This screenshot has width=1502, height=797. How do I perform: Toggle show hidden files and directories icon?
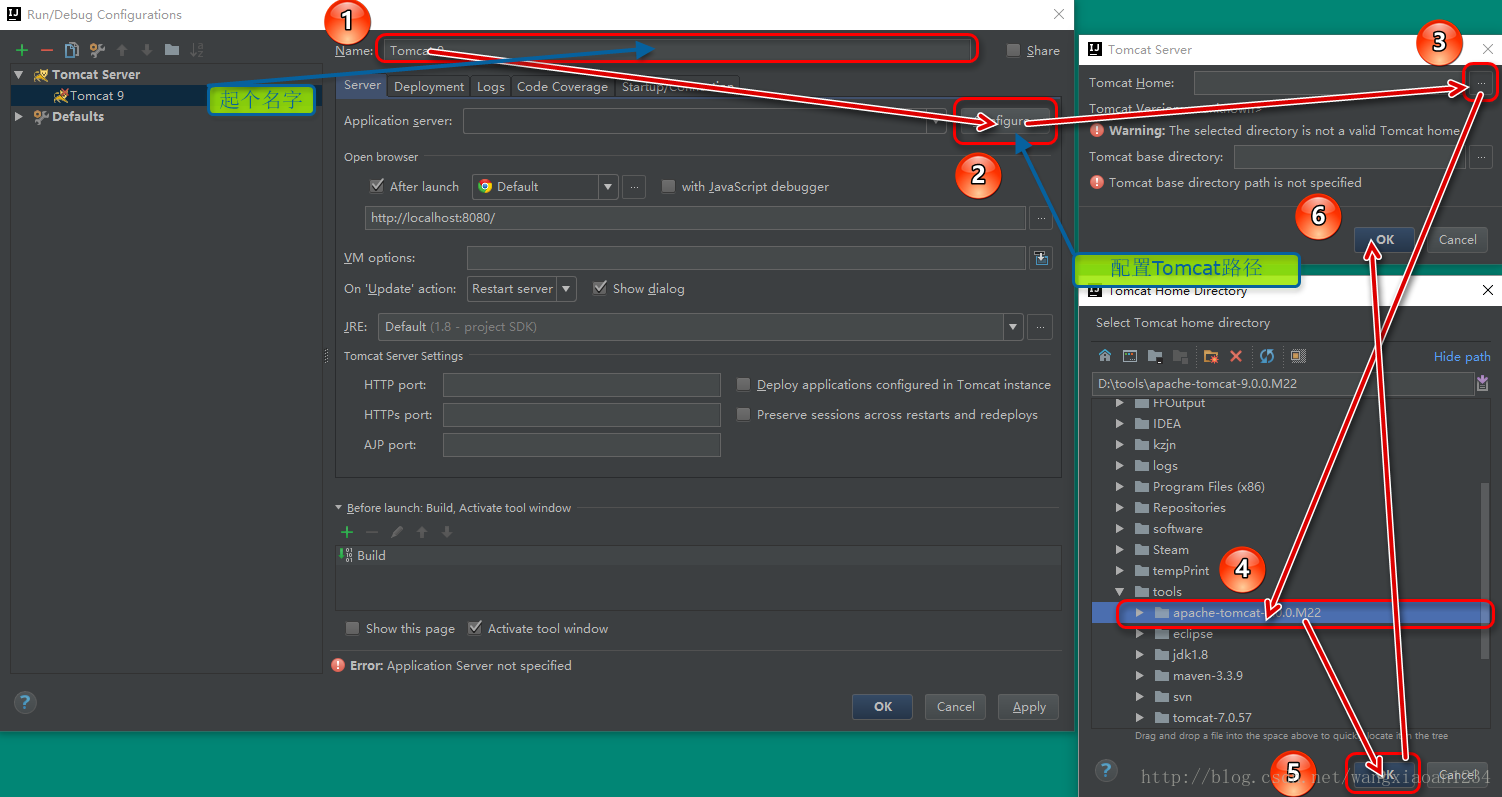[1298, 356]
